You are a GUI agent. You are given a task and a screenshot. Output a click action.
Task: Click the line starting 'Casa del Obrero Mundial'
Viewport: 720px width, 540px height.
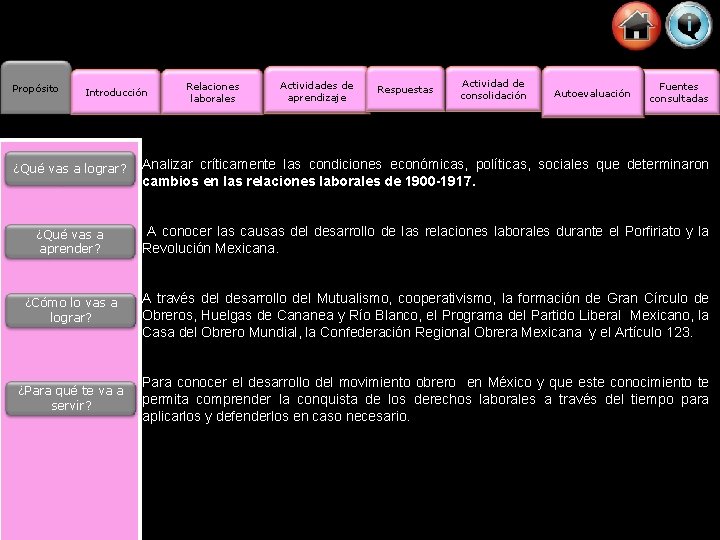417,332
